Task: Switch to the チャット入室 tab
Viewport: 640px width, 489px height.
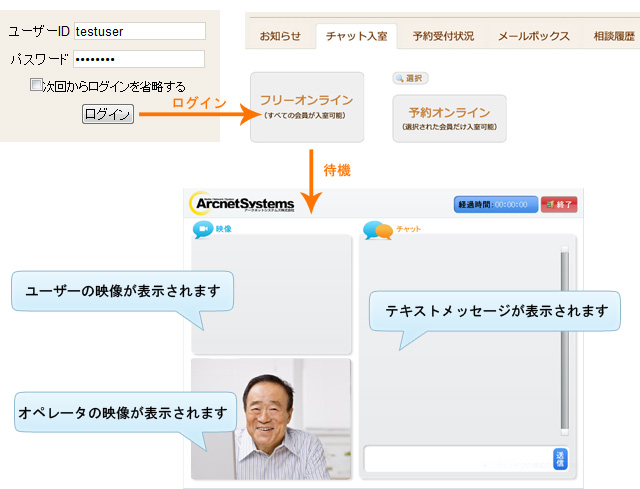Action: click(x=356, y=36)
